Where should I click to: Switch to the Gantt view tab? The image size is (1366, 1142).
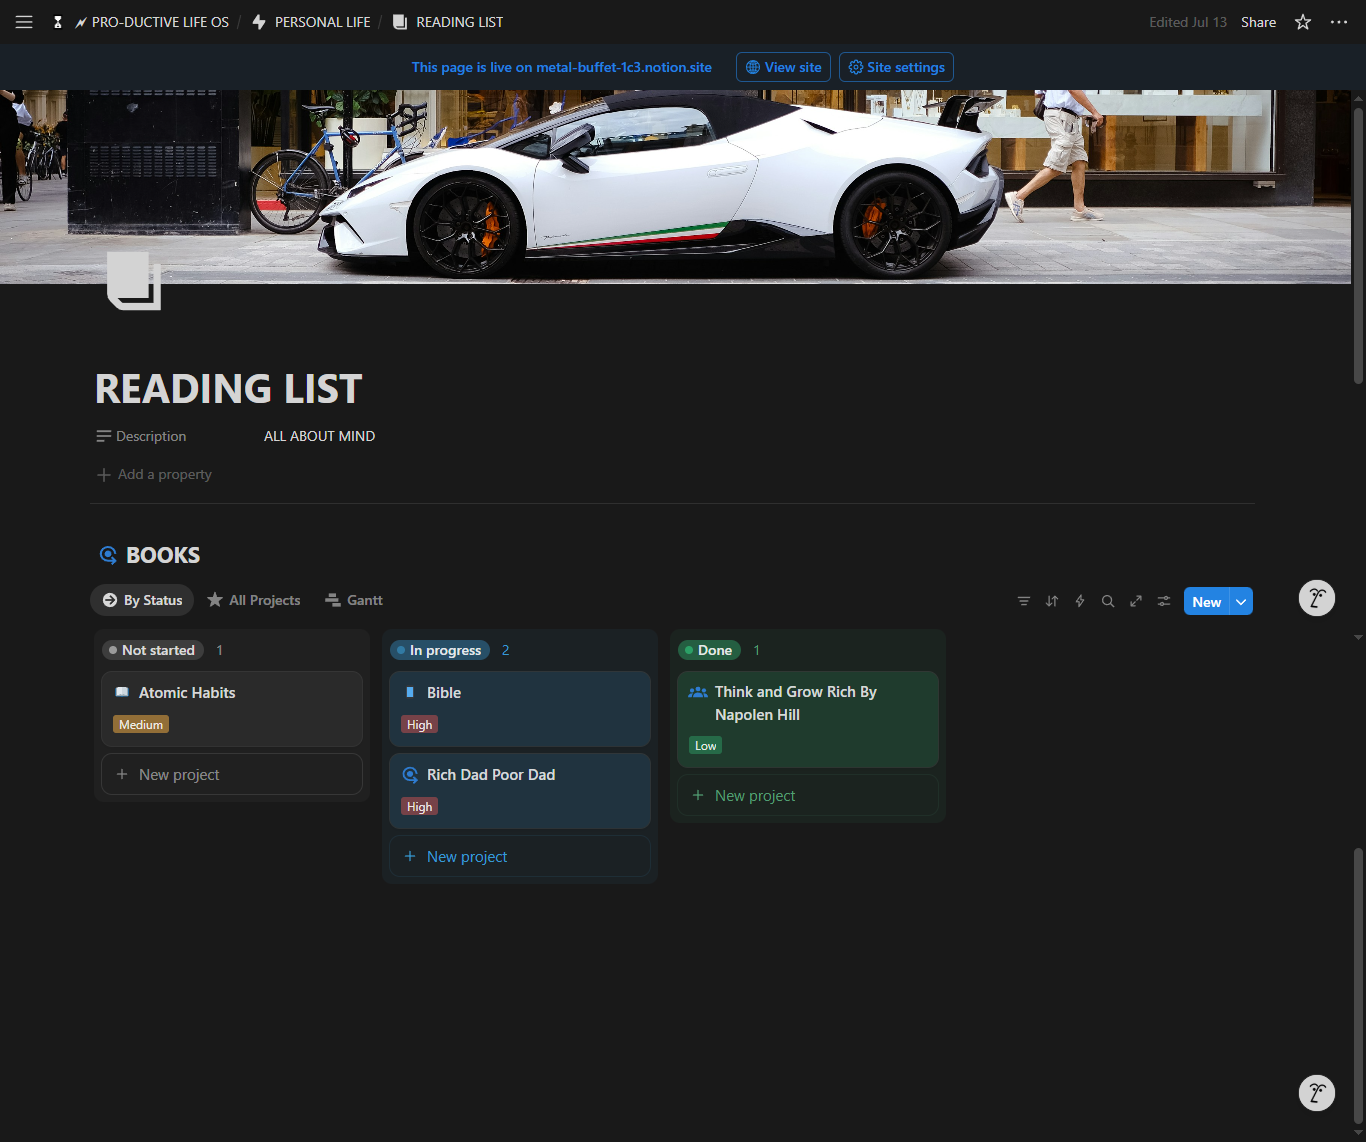click(x=354, y=600)
